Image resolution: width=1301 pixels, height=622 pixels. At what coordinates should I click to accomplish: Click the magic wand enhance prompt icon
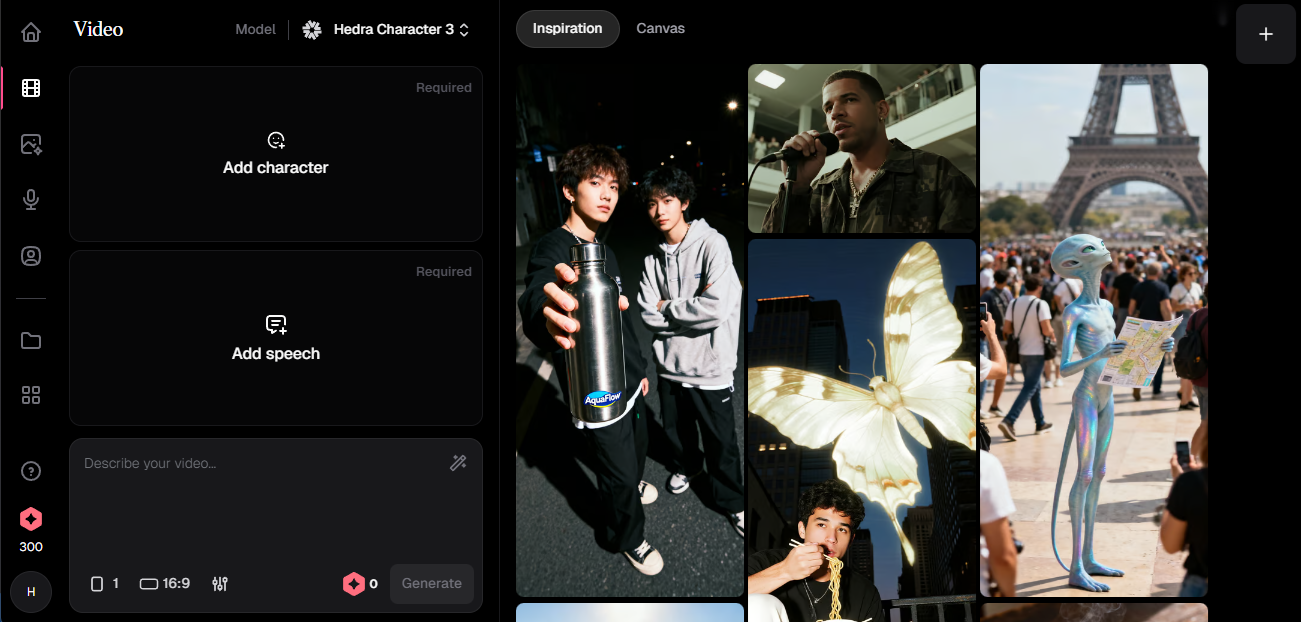(458, 462)
